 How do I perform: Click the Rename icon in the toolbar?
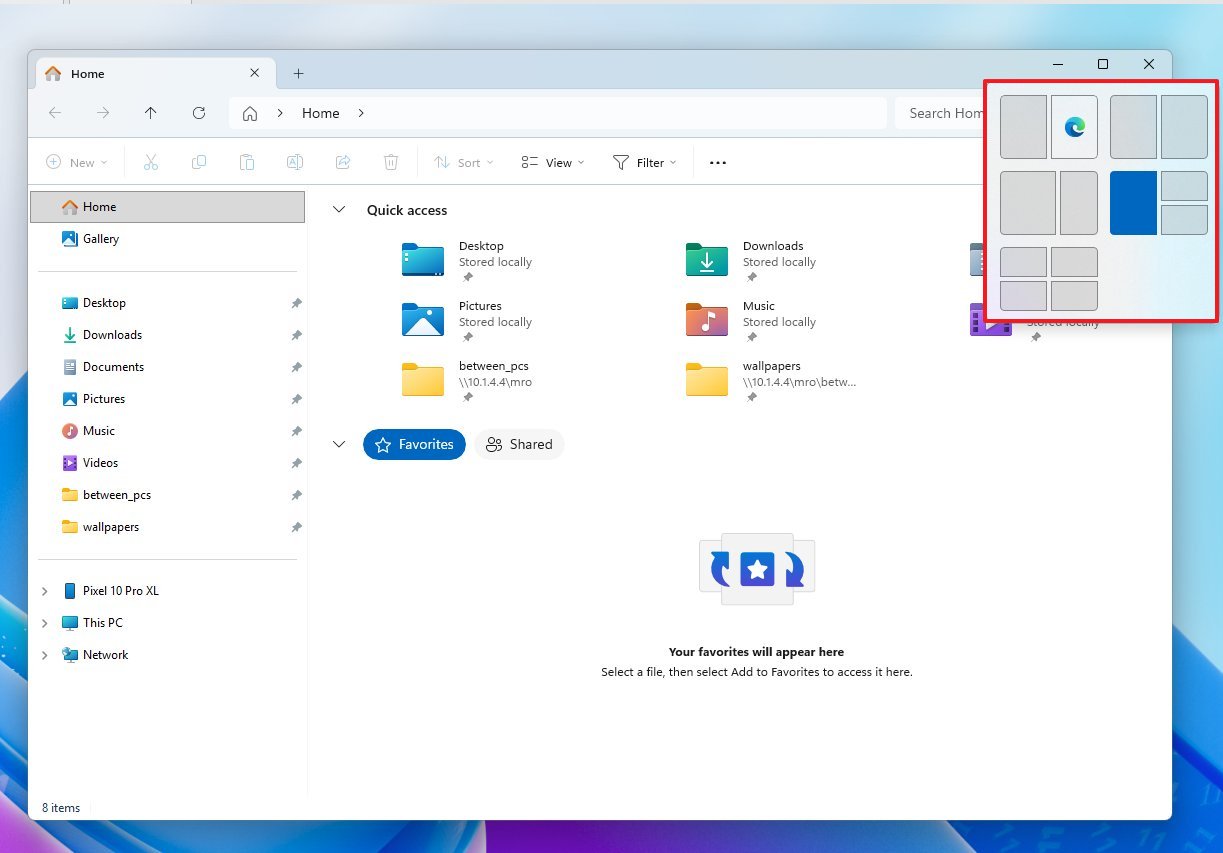(295, 161)
